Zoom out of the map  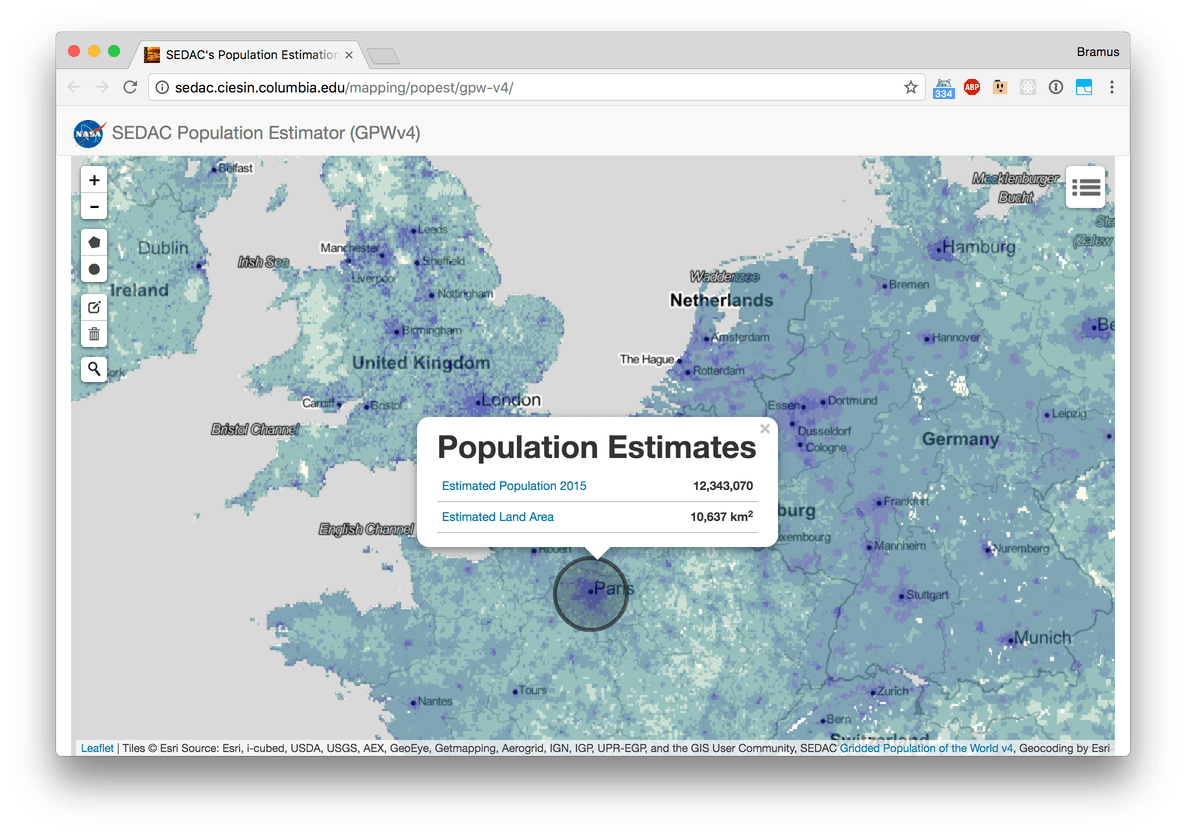94,207
